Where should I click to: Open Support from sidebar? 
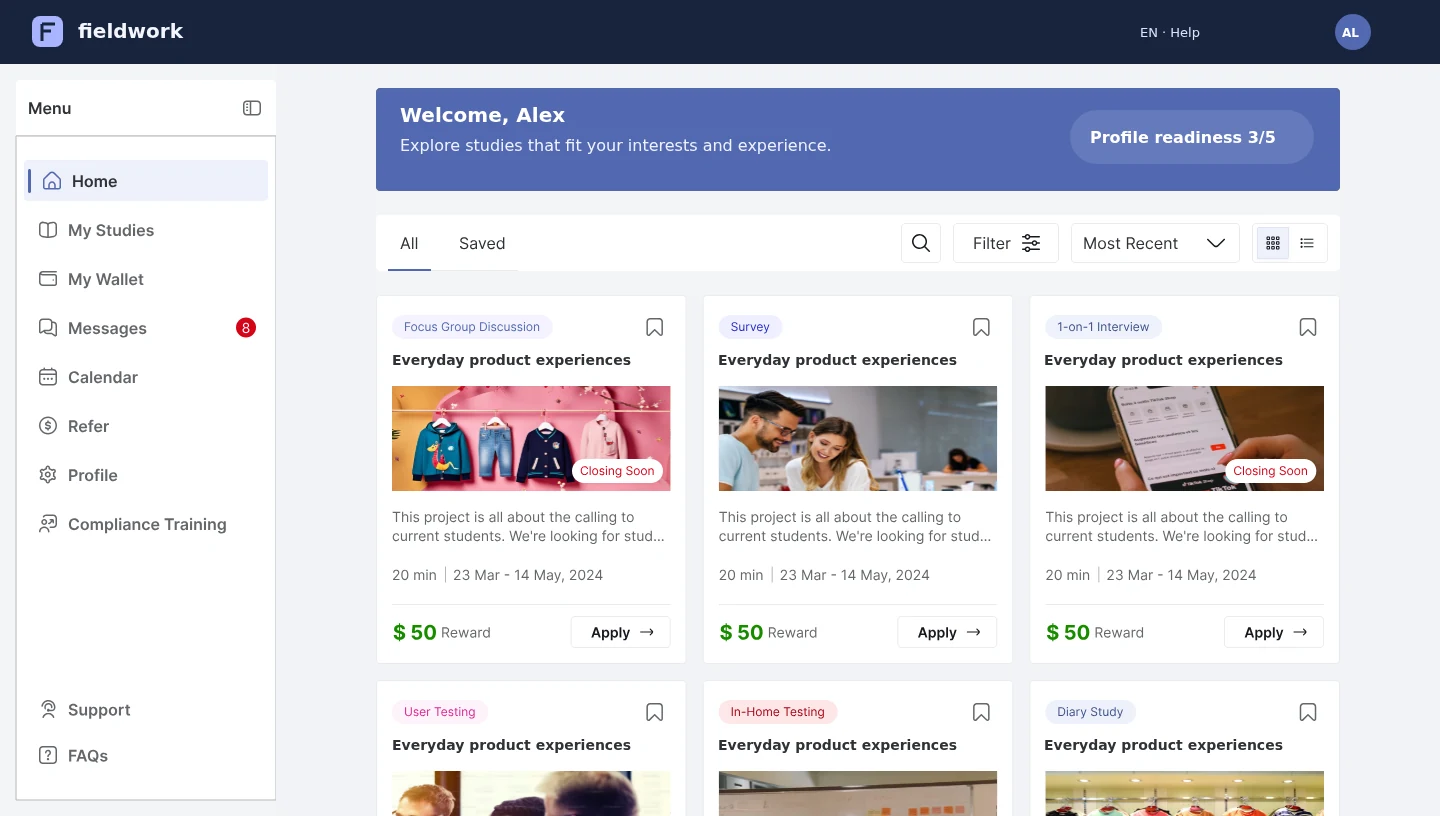pos(146,710)
